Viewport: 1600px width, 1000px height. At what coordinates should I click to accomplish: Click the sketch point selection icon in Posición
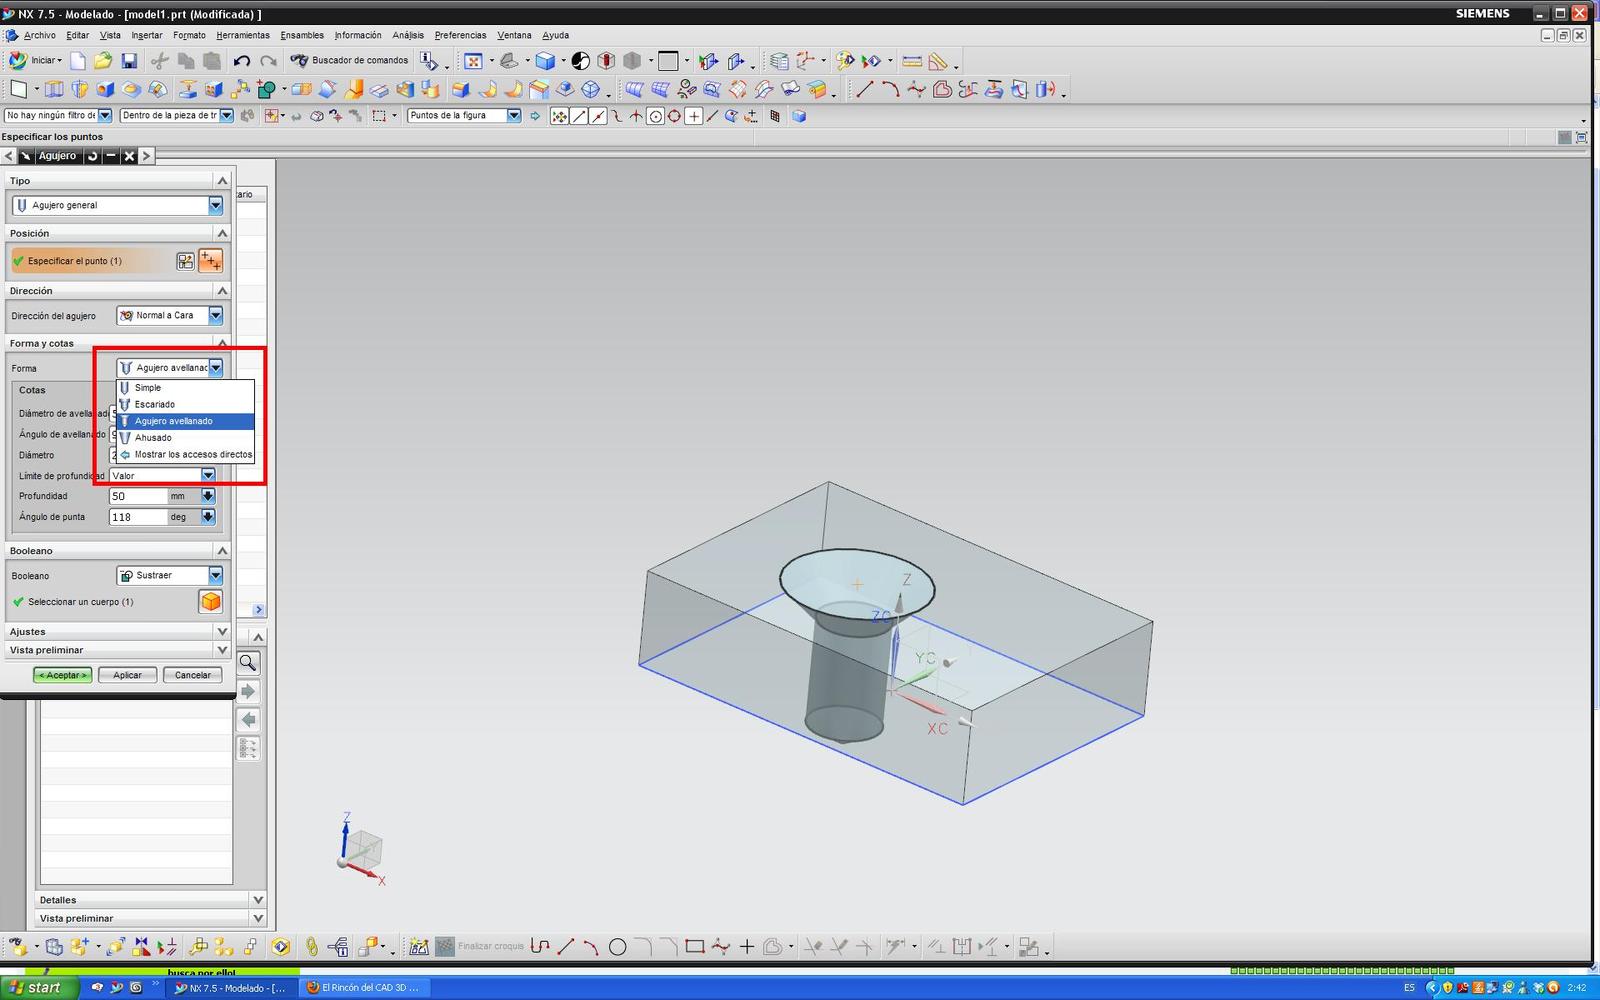tap(185, 261)
